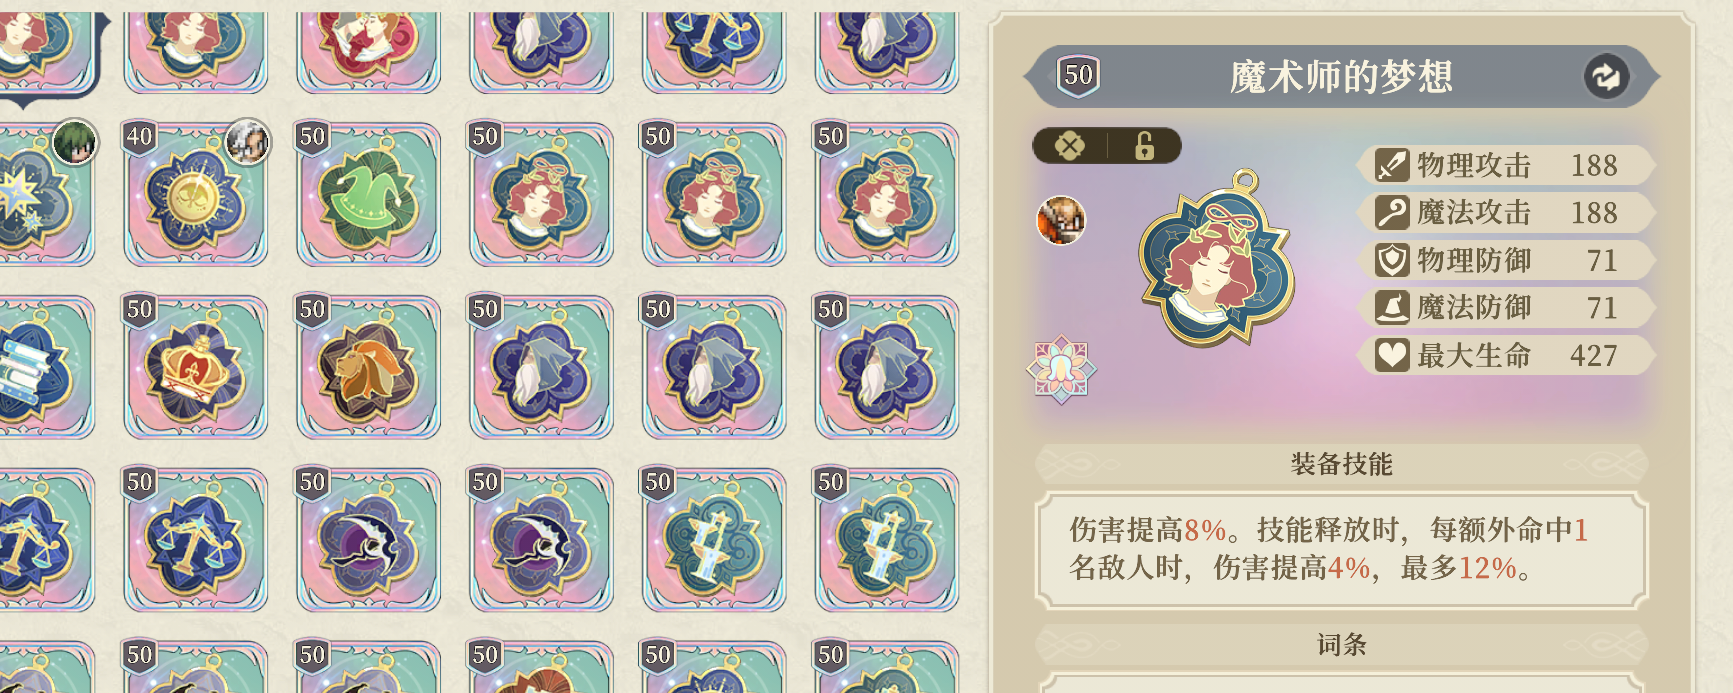Click the 最大生命 stat row

(1505, 355)
